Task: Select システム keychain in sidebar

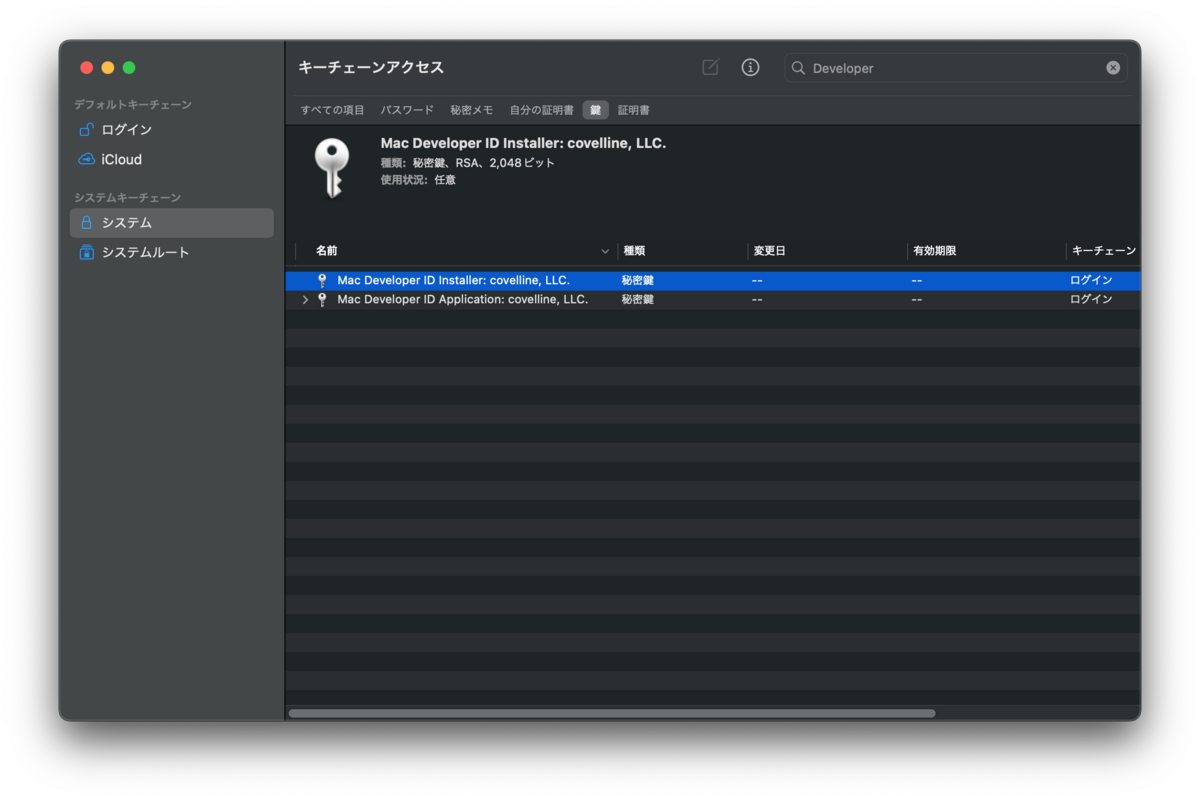Action: (171, 223)
